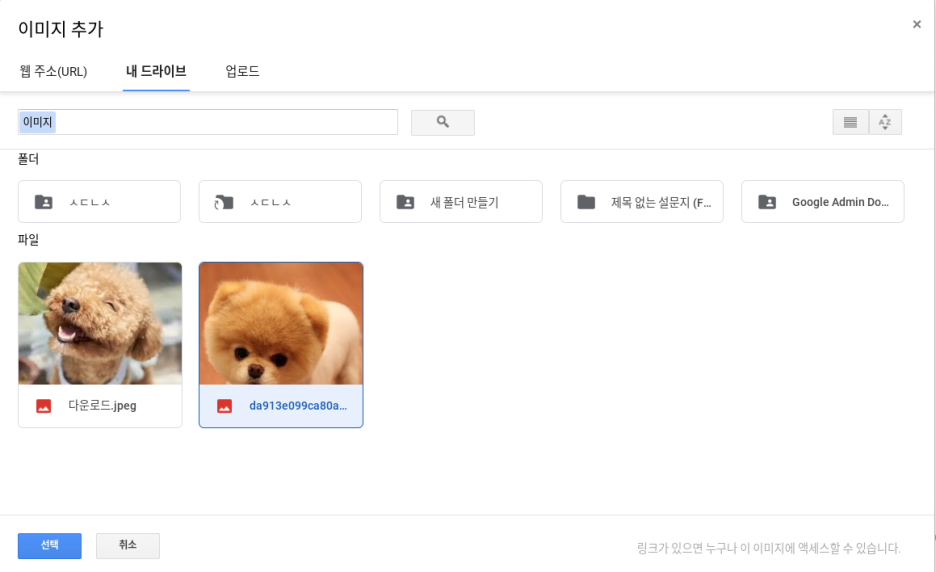Click the 파일 section heading
The height and width of the screenshot is (572, 936).
click(28, 240)
